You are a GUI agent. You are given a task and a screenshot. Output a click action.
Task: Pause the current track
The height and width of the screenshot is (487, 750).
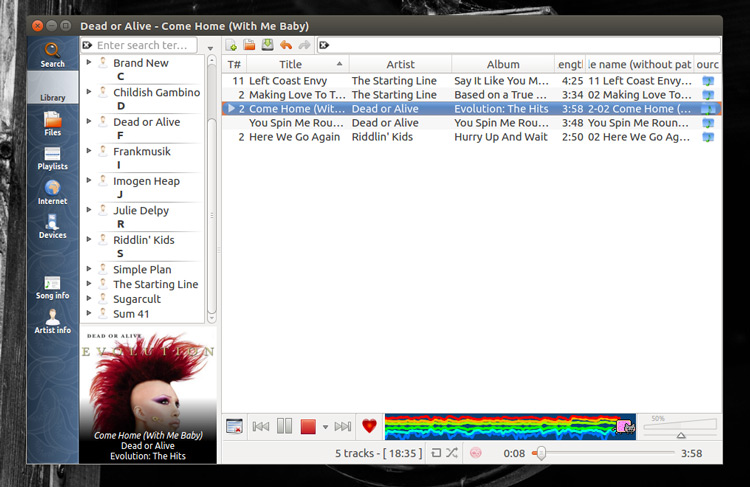coord(285,426)
